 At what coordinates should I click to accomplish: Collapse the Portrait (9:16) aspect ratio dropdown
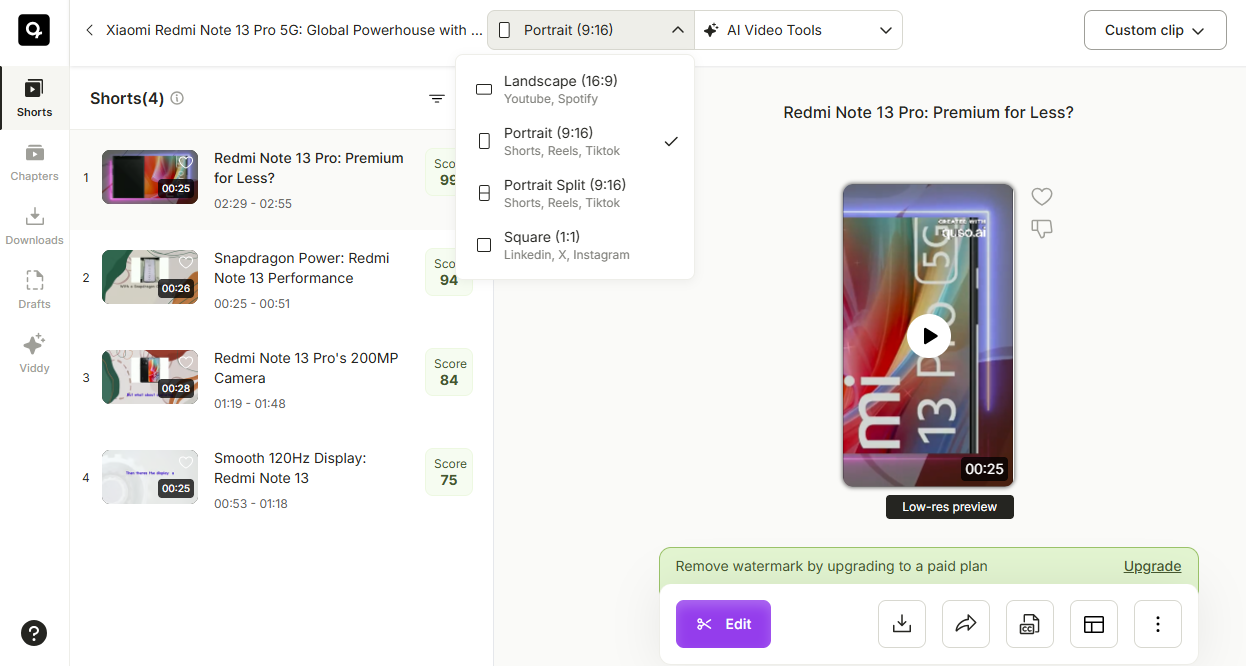point(591,30)
